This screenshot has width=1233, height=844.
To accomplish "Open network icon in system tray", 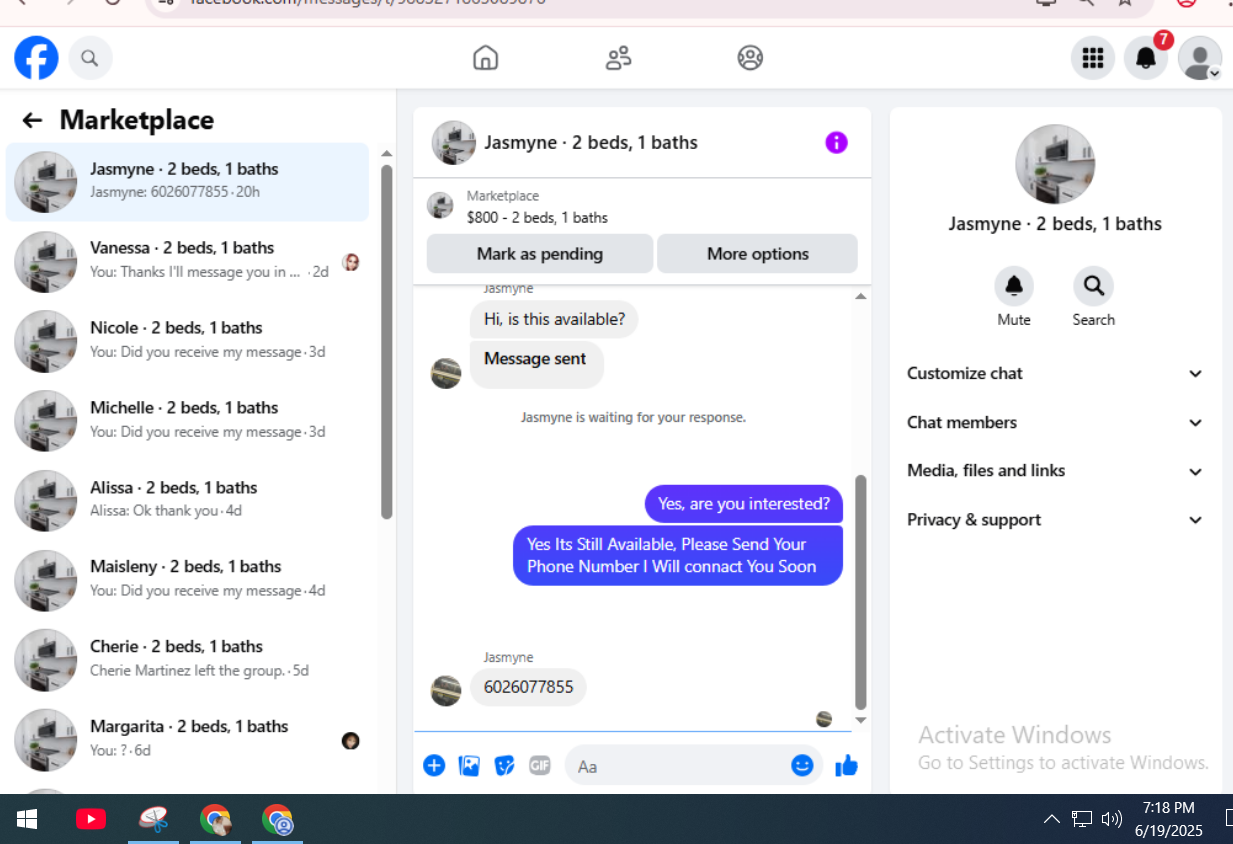I will tap(1081, 819).
